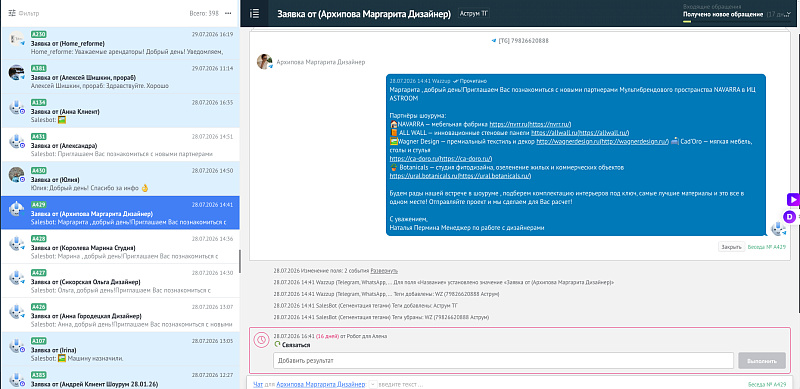Click the green A431 badge
This screenshot has width=800, height=389.
pos(38,136)
